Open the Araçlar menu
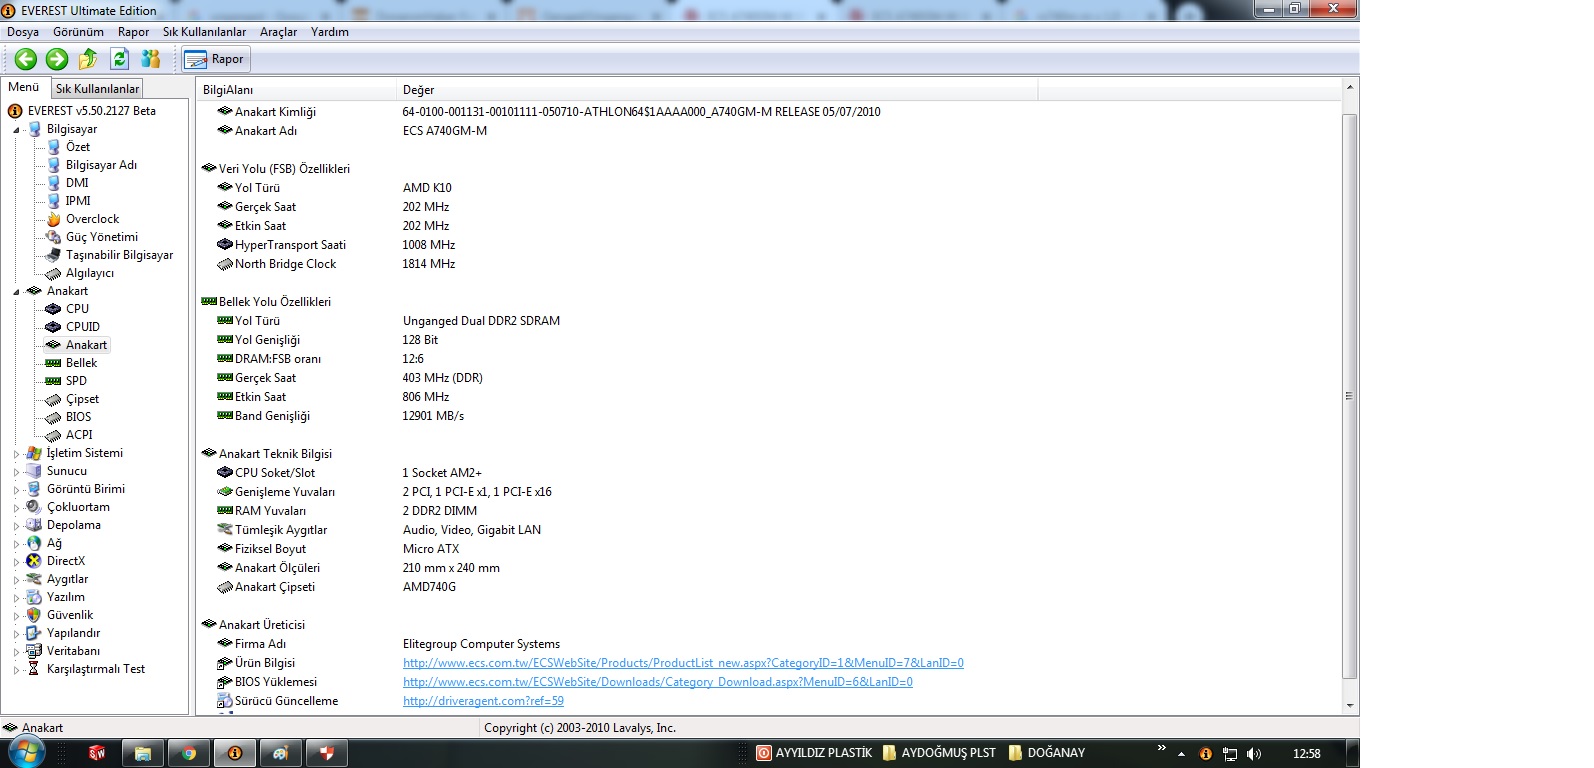This screenshot has width=1594, height=768. tap(278, 32)
